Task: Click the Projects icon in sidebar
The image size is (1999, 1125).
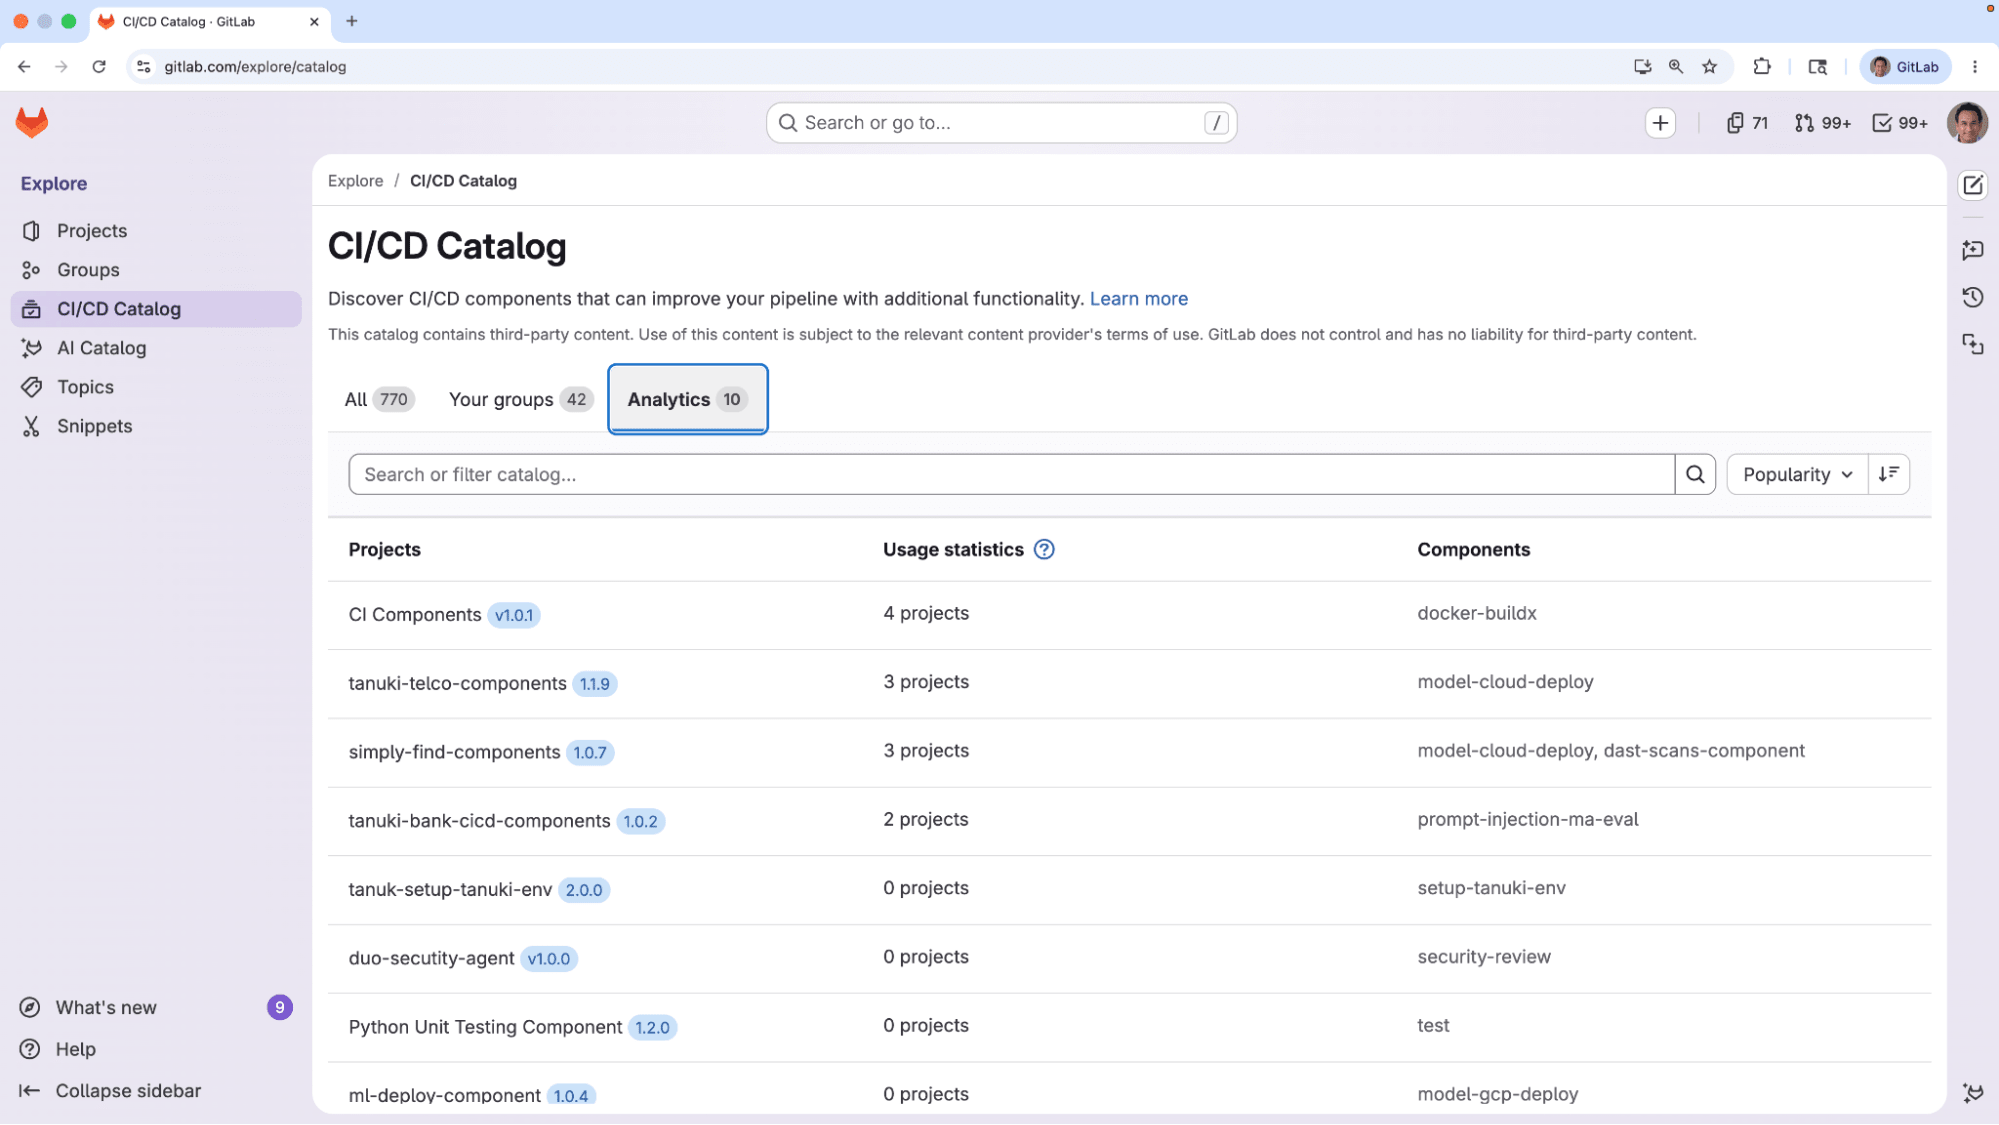Action: [x=31, y=231]
